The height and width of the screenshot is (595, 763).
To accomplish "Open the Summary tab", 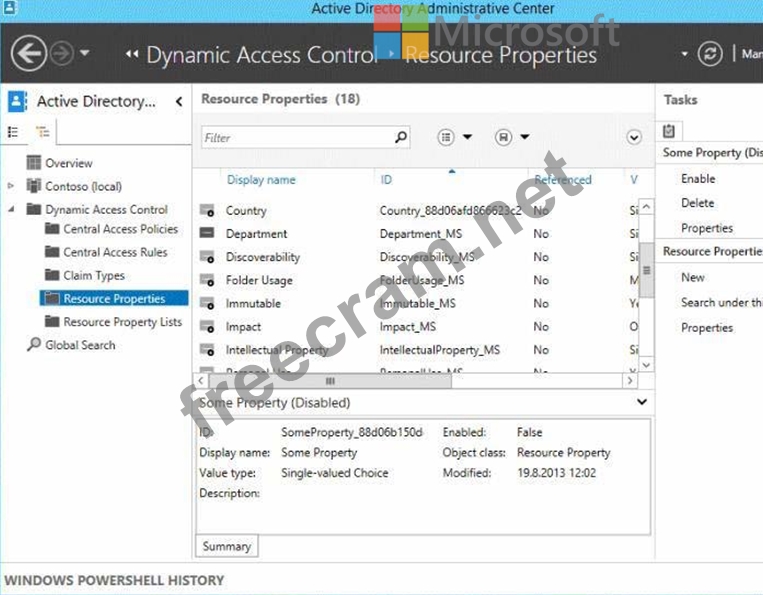I will tap(227, 546).
